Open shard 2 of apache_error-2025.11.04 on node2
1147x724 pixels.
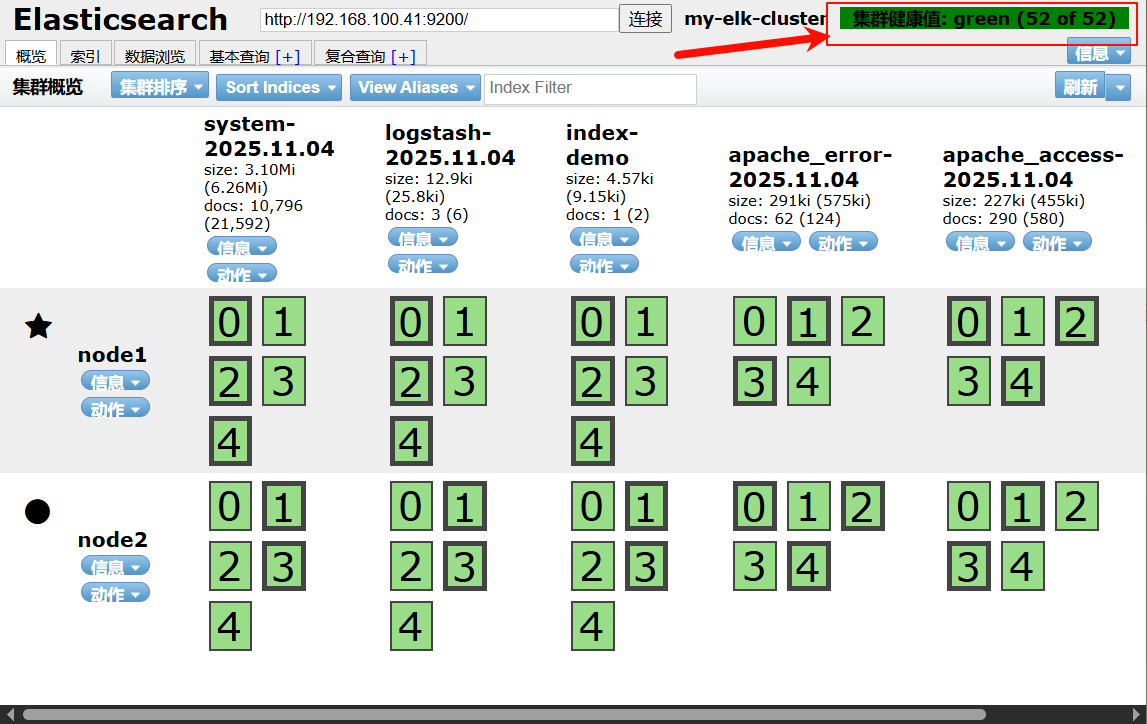(x=862, y=506)
